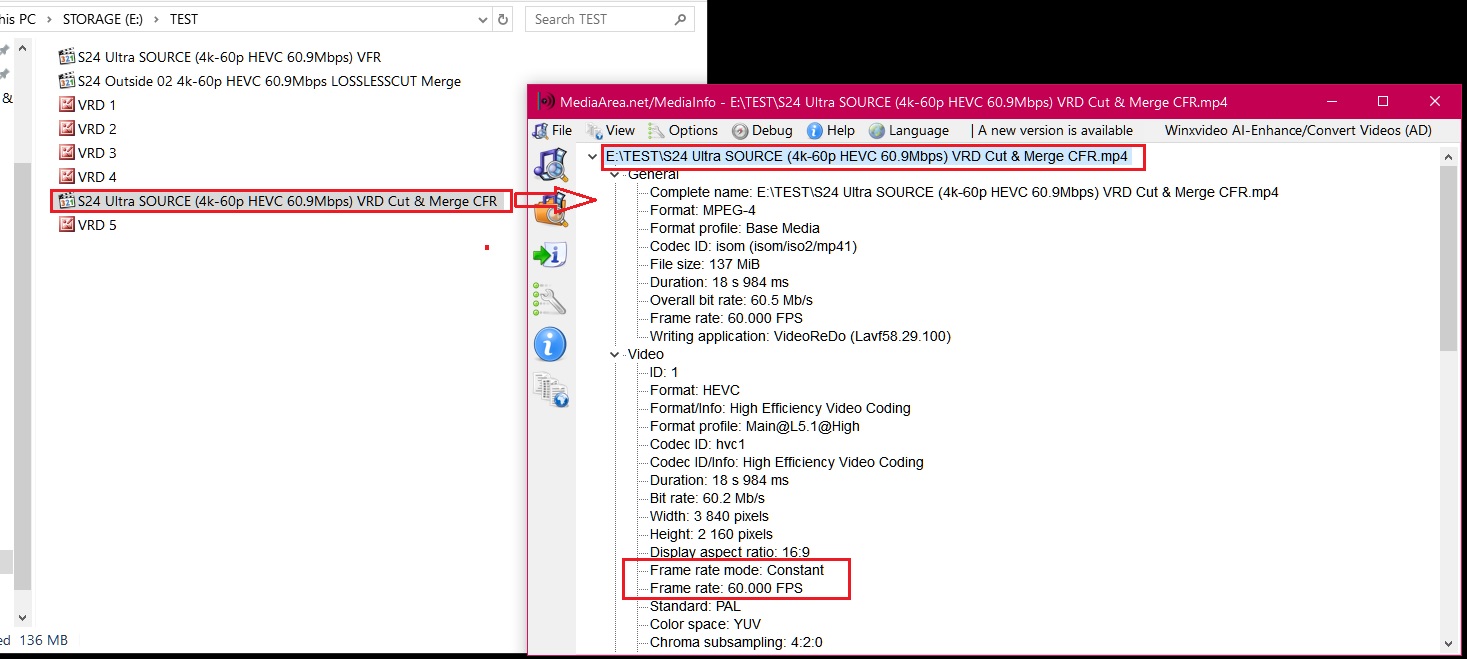Click the Winxvideo AI-Enhance/Convert Videos ad link
The height and width of the screenshot is (659, 1467).
1298,130
